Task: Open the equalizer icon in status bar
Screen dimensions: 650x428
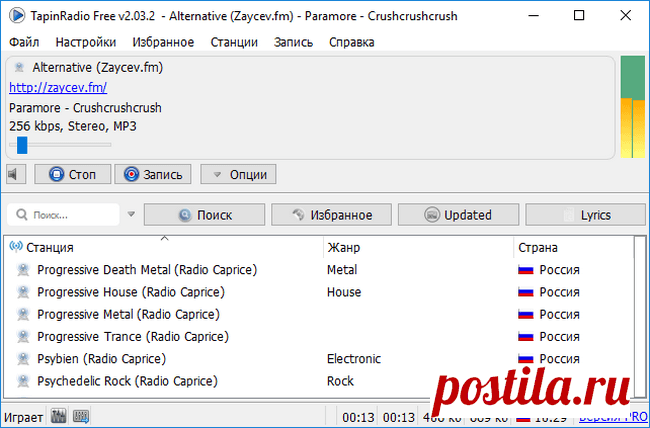Action: tap(58, 416)
